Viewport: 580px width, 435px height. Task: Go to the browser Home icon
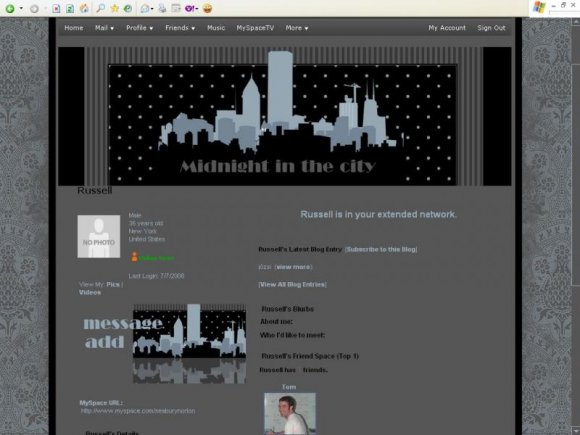[84, 8]
